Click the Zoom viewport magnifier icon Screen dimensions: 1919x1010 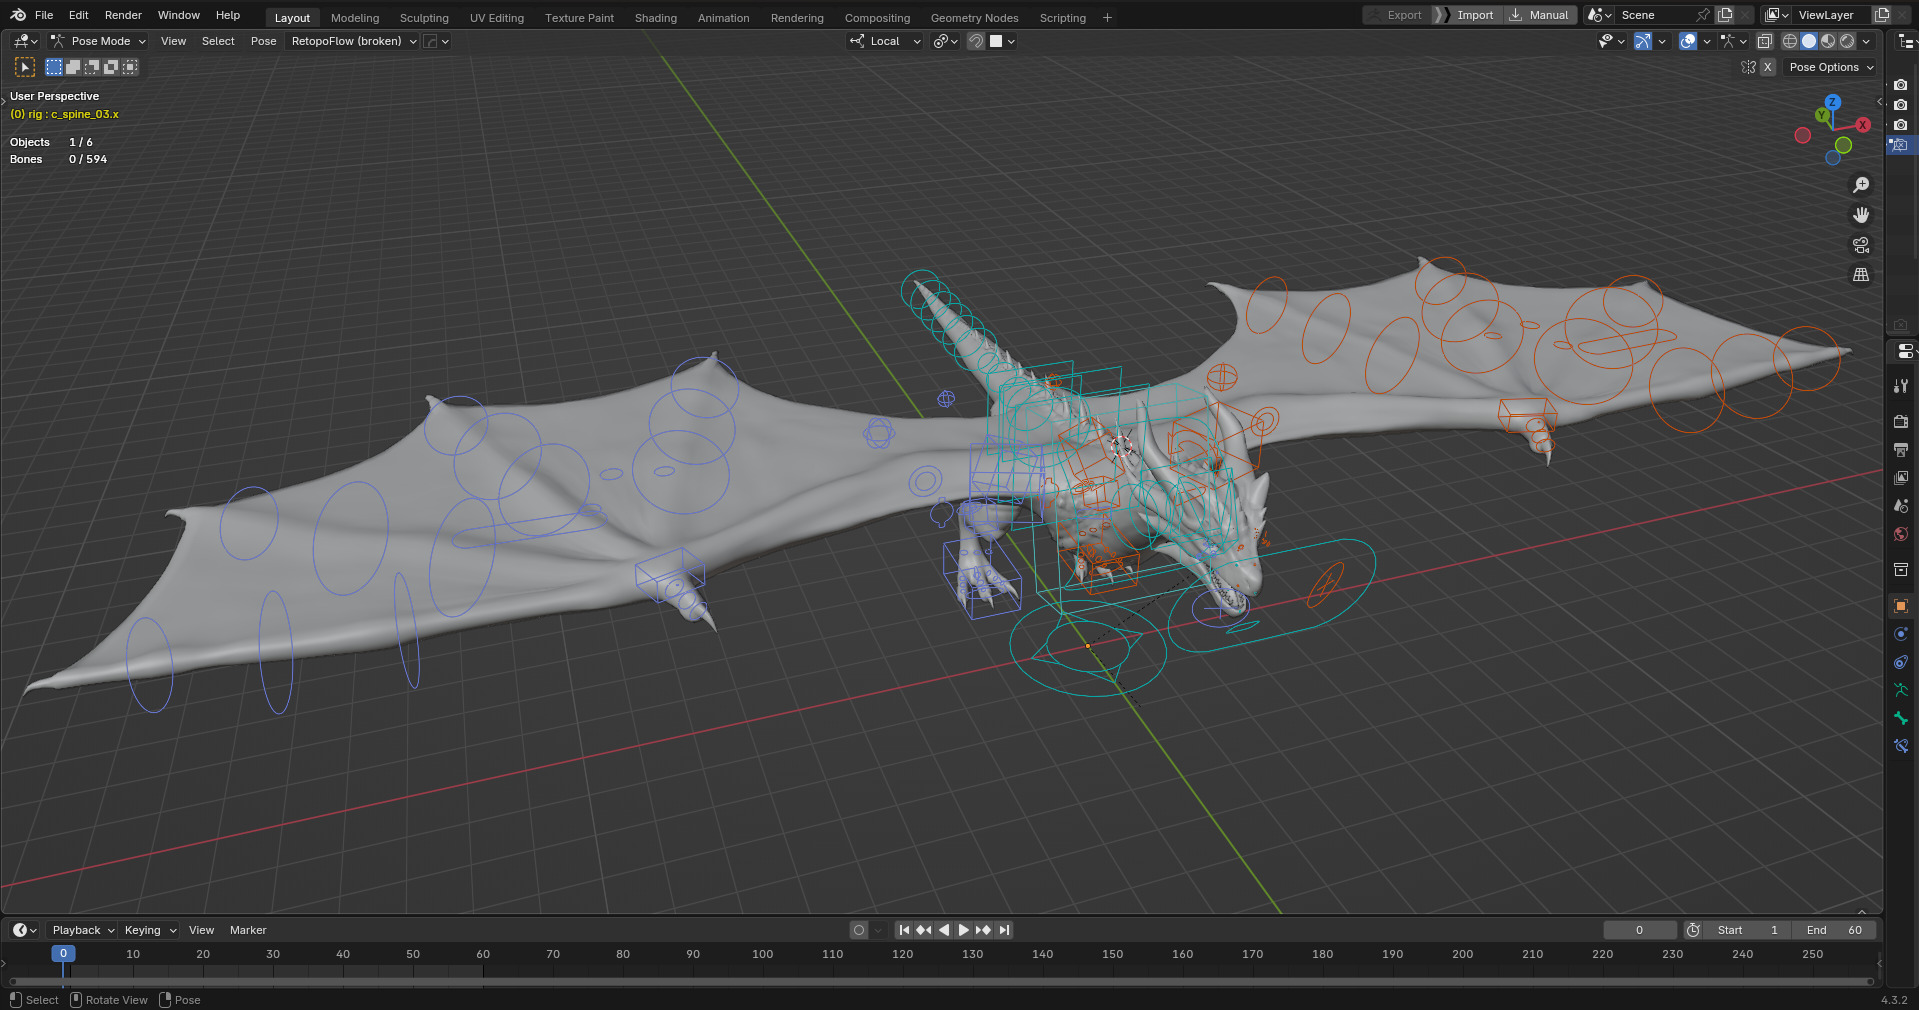click(x=1861, y=185)
